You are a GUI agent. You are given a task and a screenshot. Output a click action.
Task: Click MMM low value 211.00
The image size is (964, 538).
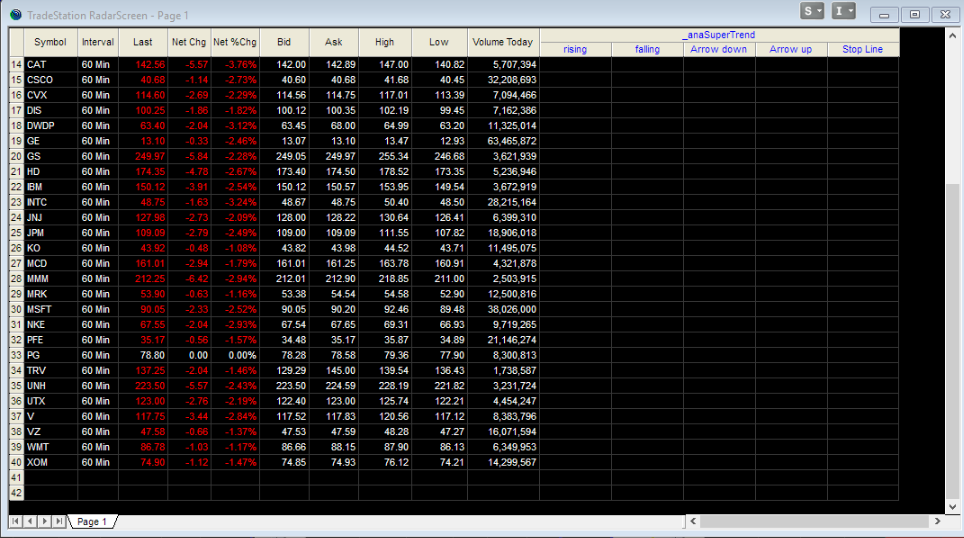coord(439,279)
